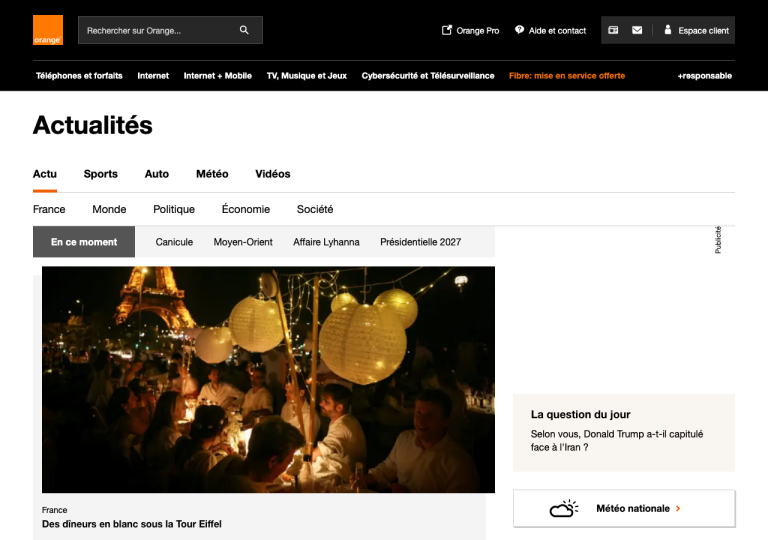The width and height of the screenshot is (768, 540).
Task: Click the Espace client person icon
Action: 667,30
